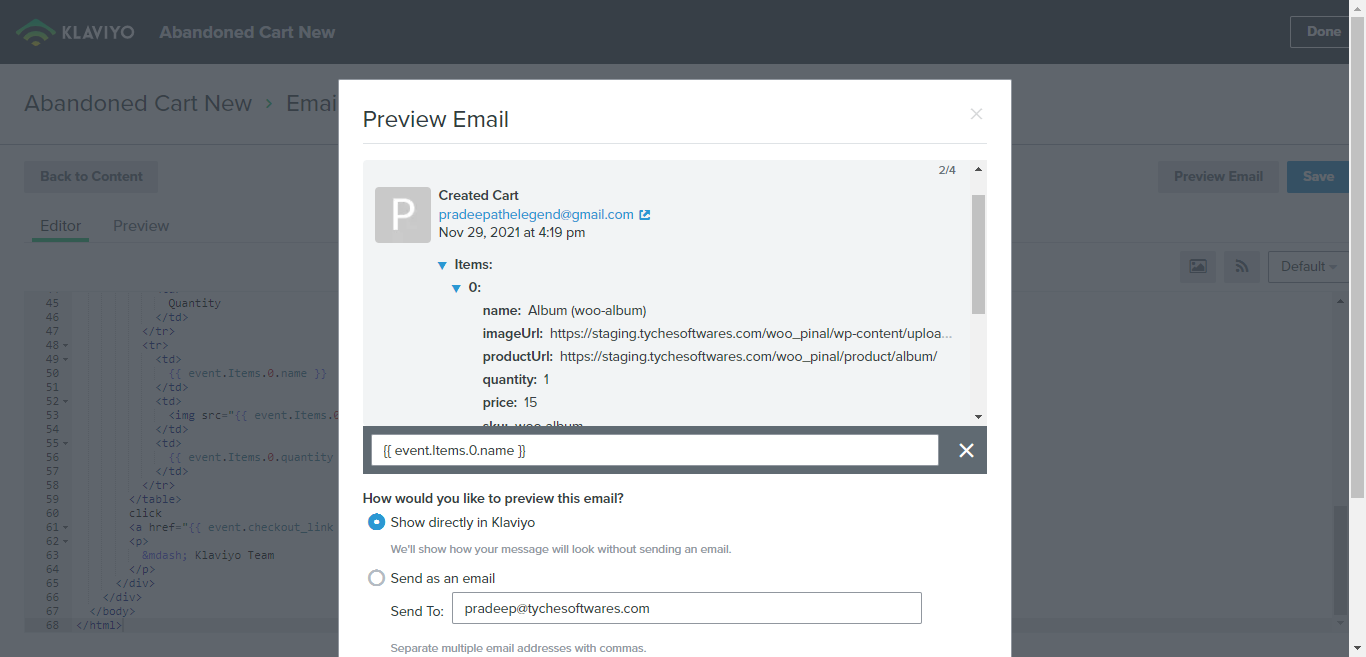This screenshot has height=657, width=1366.
Task: Click the Send To email input field
Action: coord(687,608)
